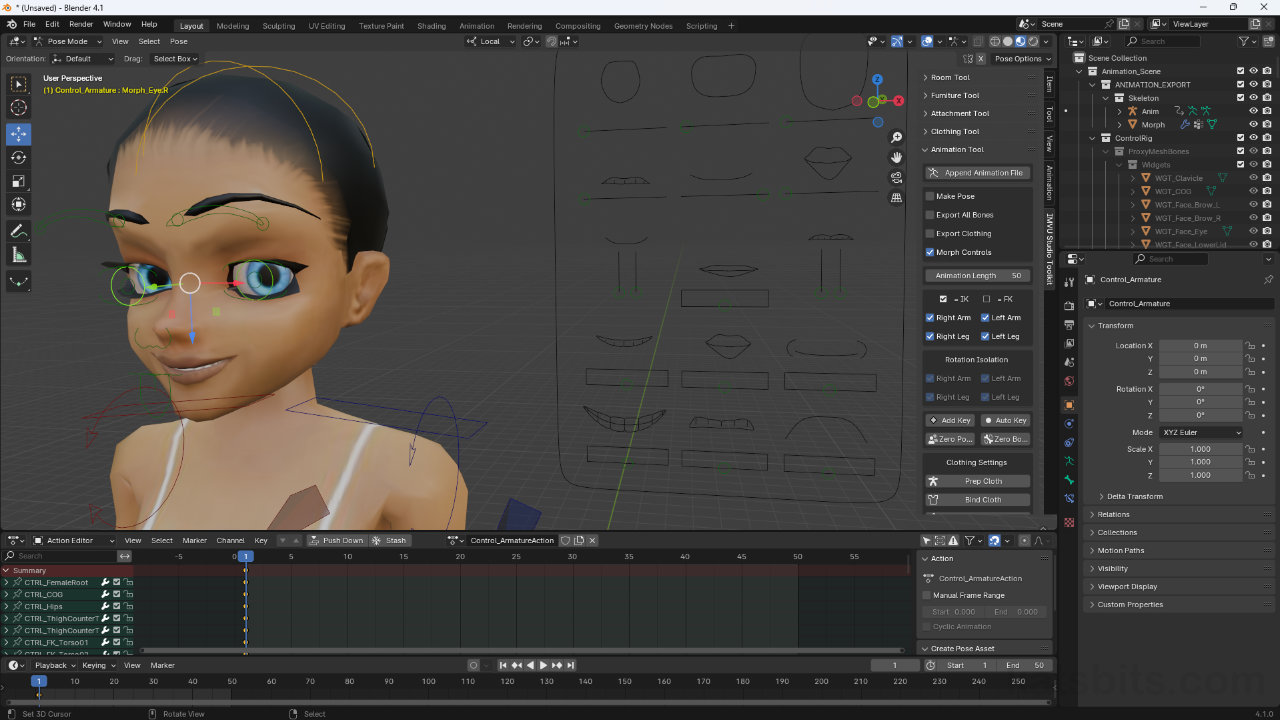This screenshot has height=720, width=1280.
Task: Click the Zoom viewport magnifier icon
Action: pyautogui.click(x=897, y=137)
